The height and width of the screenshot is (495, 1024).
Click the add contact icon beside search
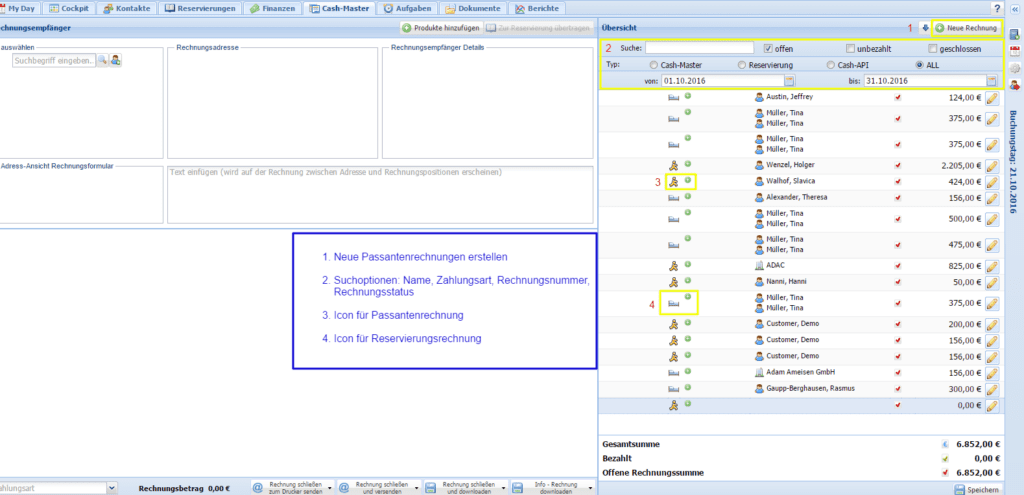point(116,61)
